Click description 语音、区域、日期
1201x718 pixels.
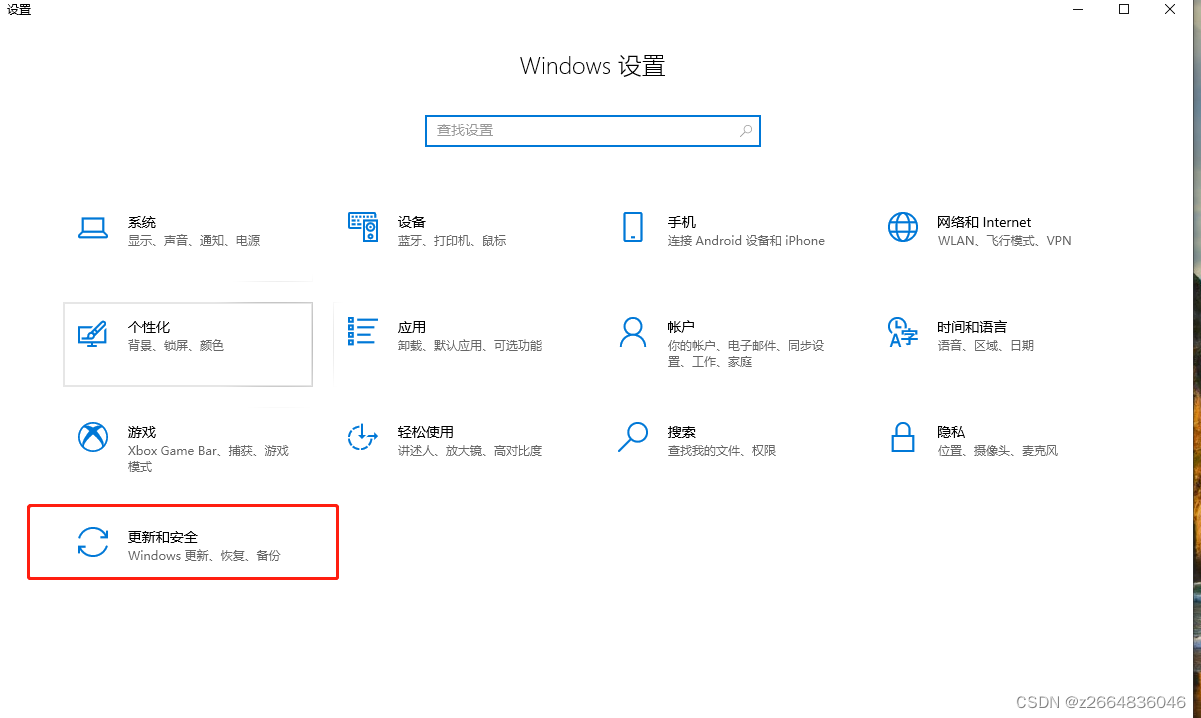pos(986,346)
